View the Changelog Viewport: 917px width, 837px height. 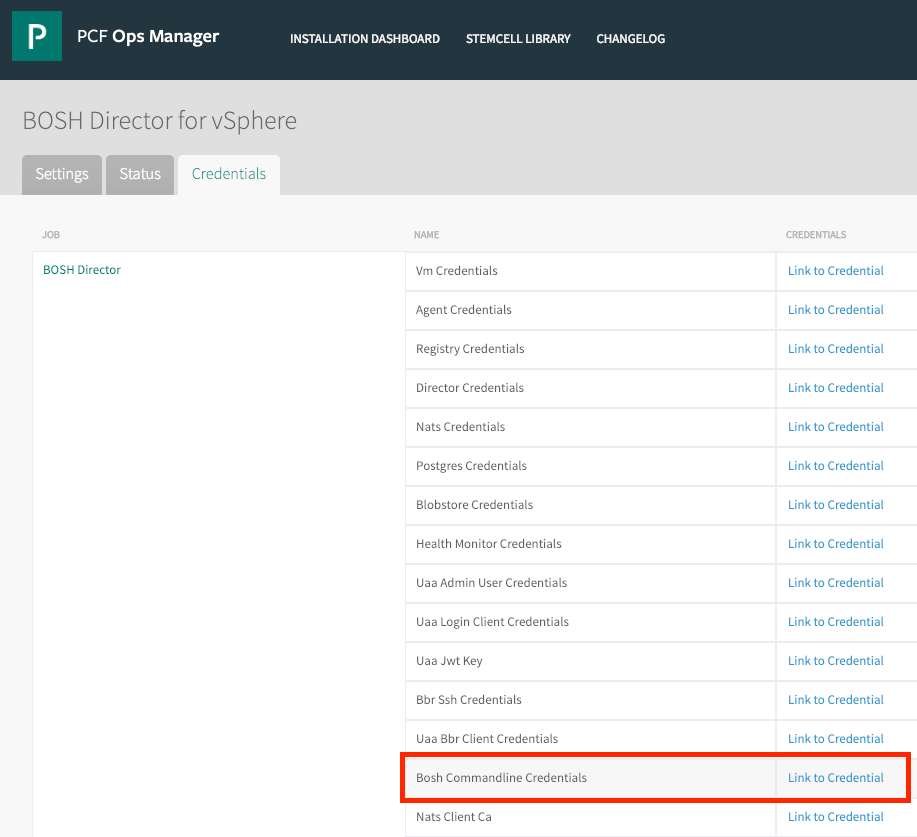630,39
